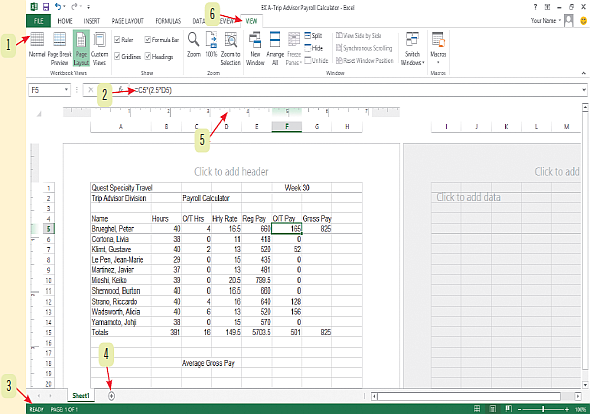Click Synchronous Scrolling
590x414 pixels.
coord(364,48)
